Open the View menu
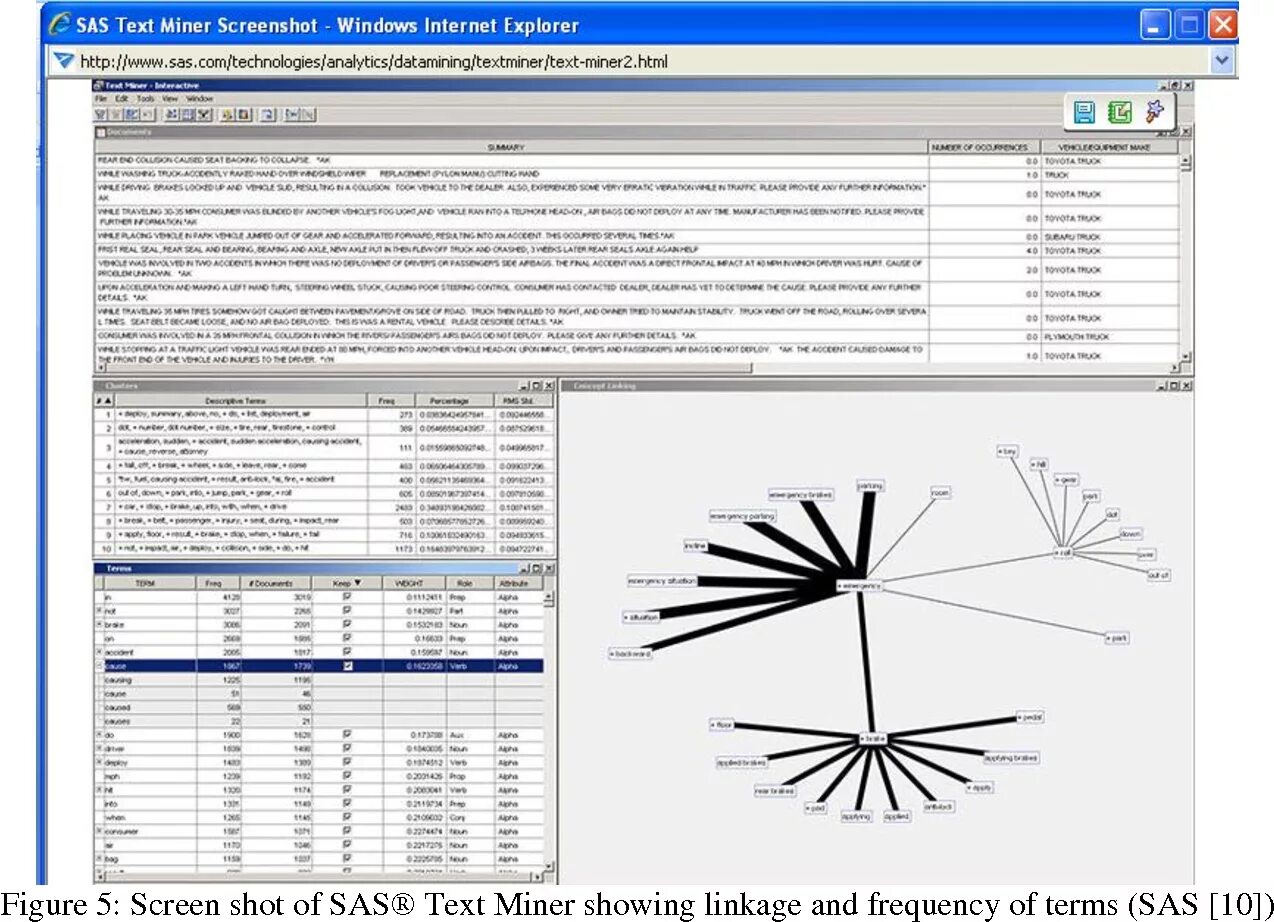 [x=170, y=99]
